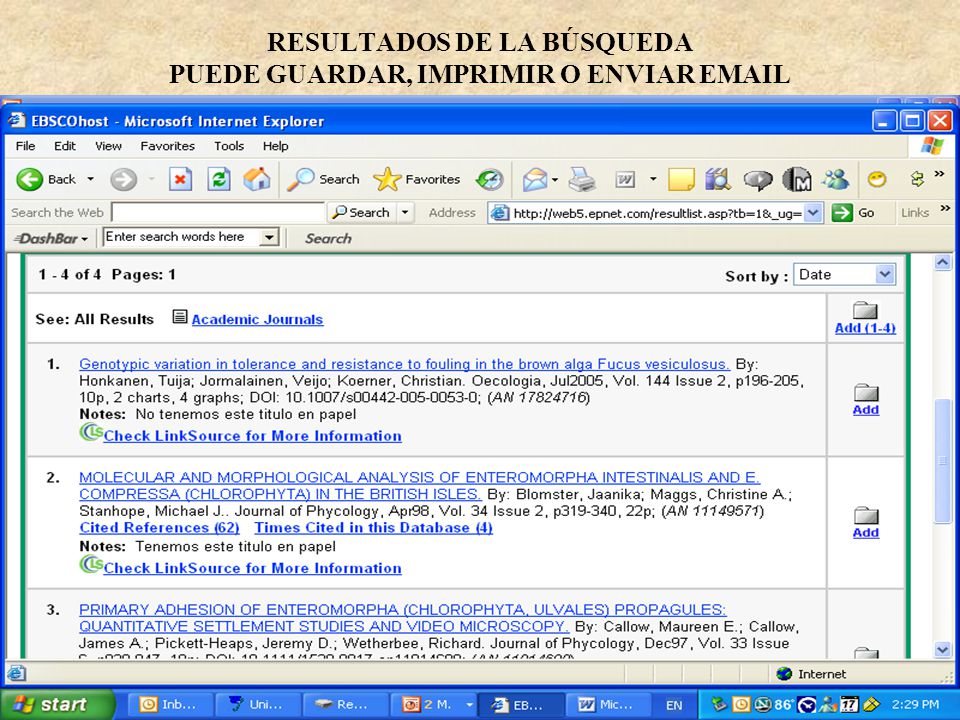The height and width of the screenshot is (720, 960).
Task: Open the Search the Web options dropdown
Action: coord(405,213)
